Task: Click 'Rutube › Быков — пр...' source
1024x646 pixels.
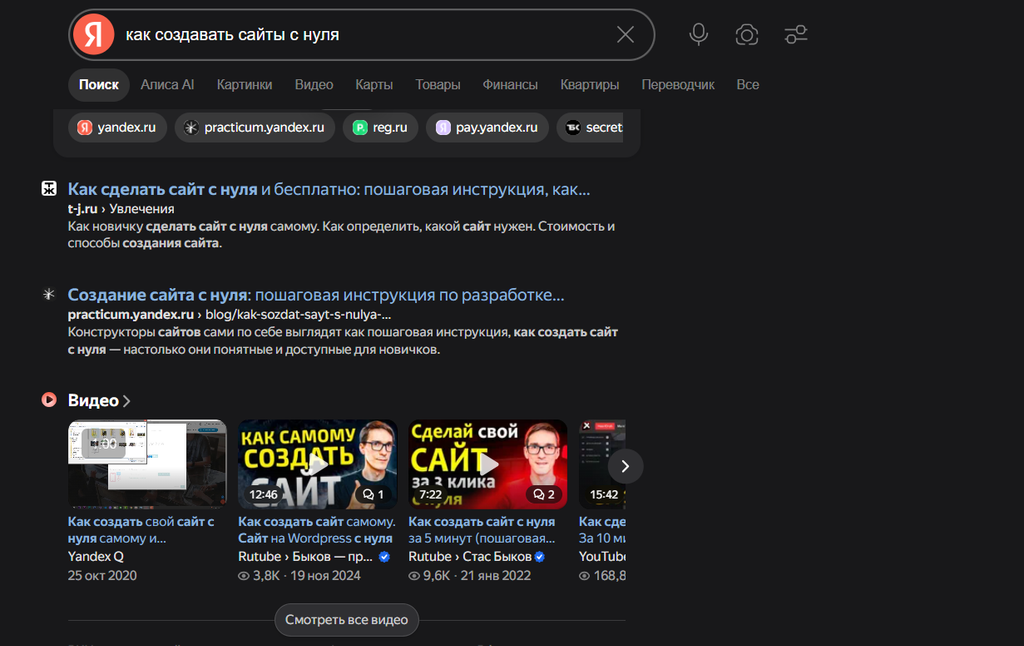Action: click(x=306, y=557)
